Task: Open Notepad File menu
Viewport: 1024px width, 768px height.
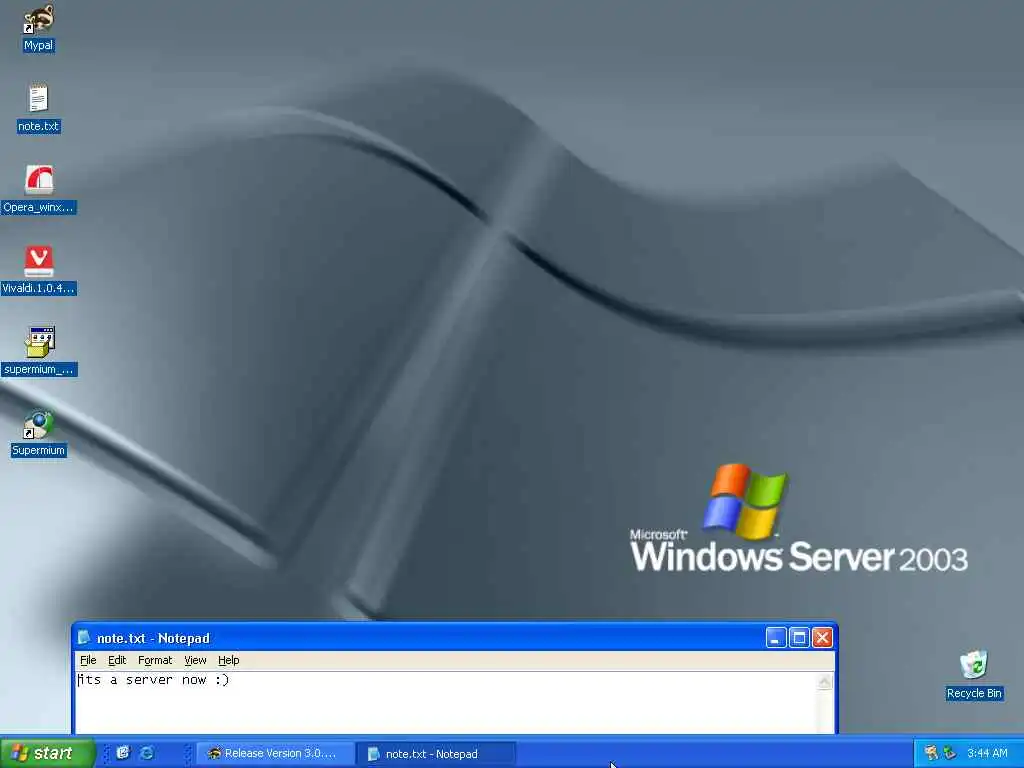Action: click(x=88, y=660)
